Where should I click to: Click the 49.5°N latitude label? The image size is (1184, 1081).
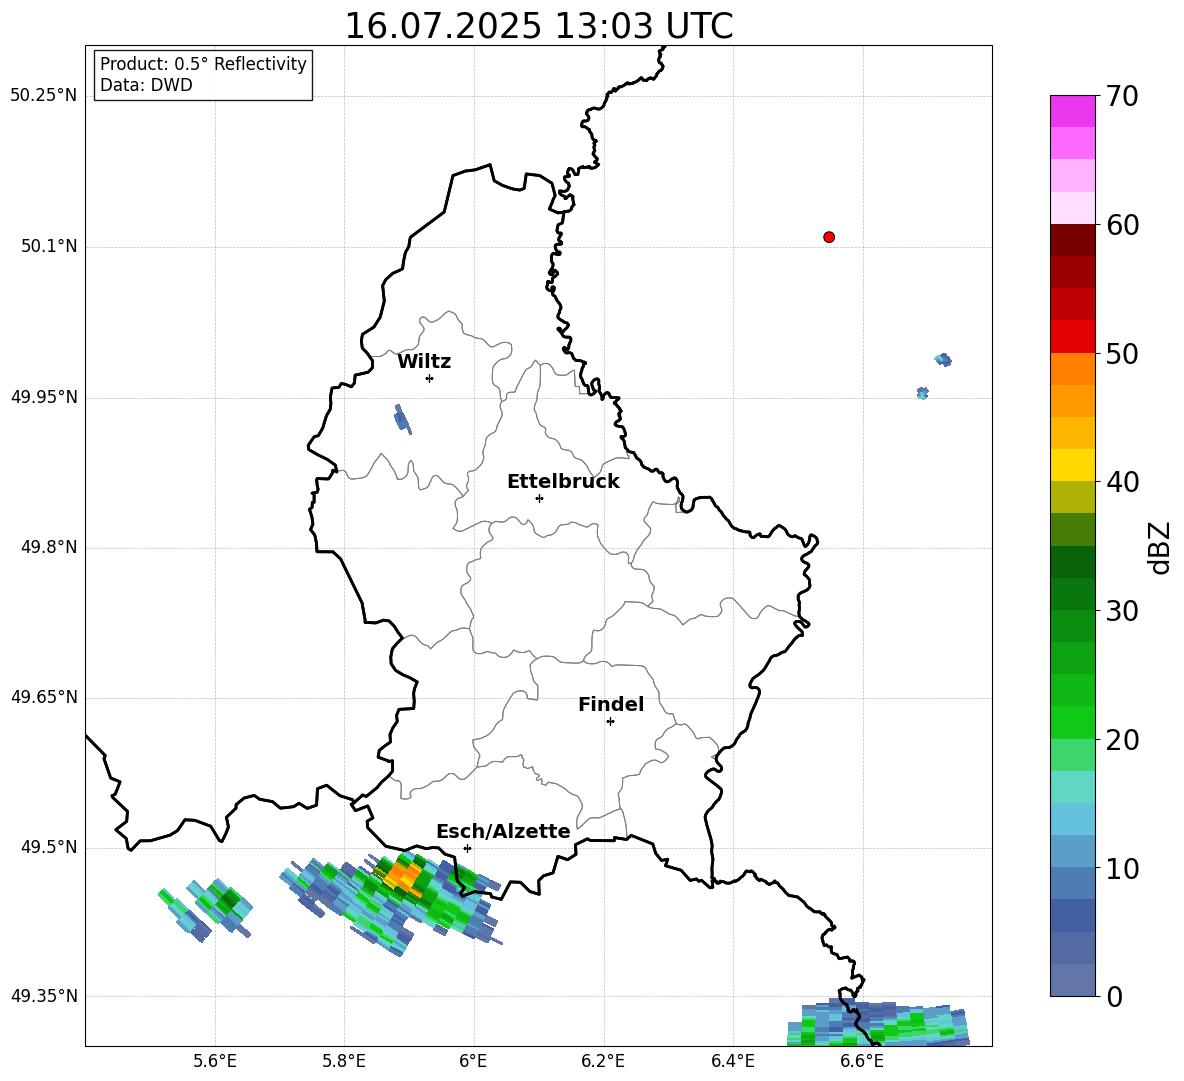(x=49, y=848)
